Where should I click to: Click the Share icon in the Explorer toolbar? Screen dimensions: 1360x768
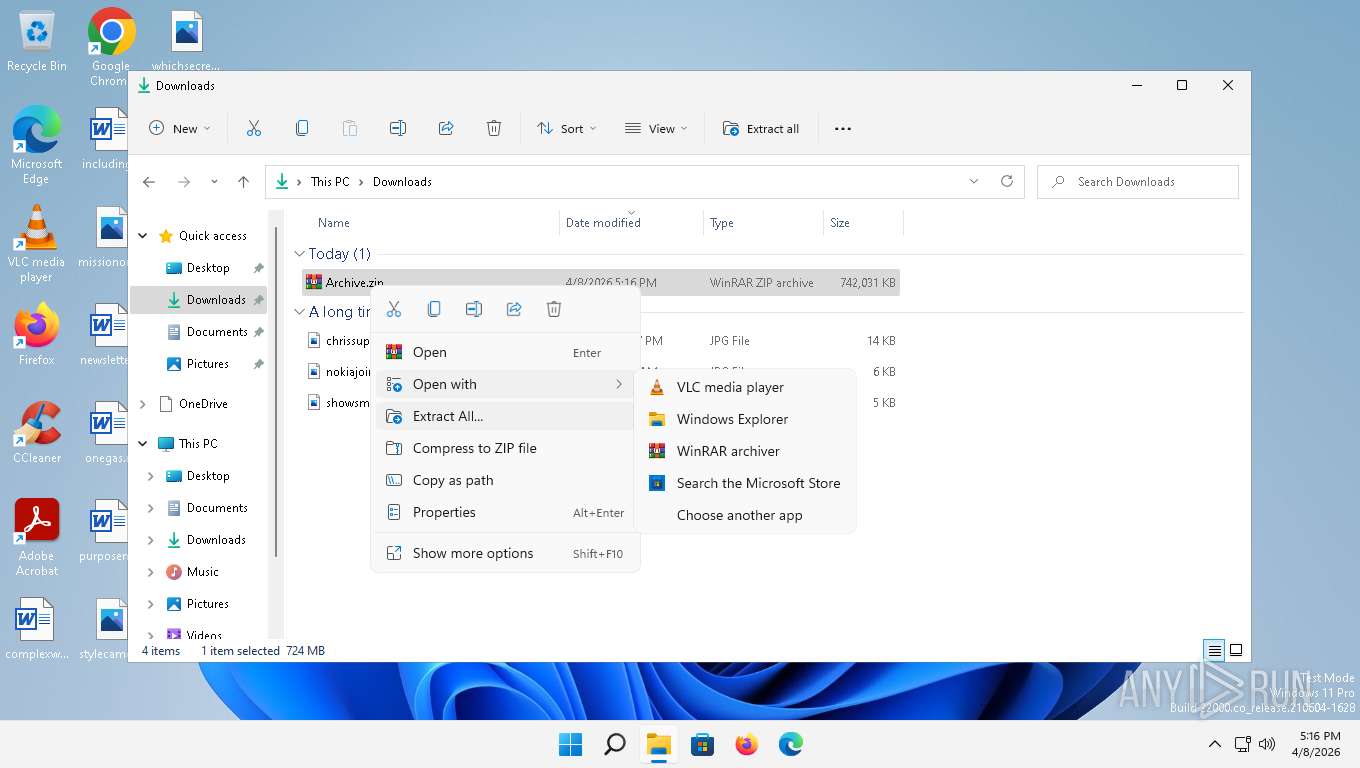click(446, 128)
